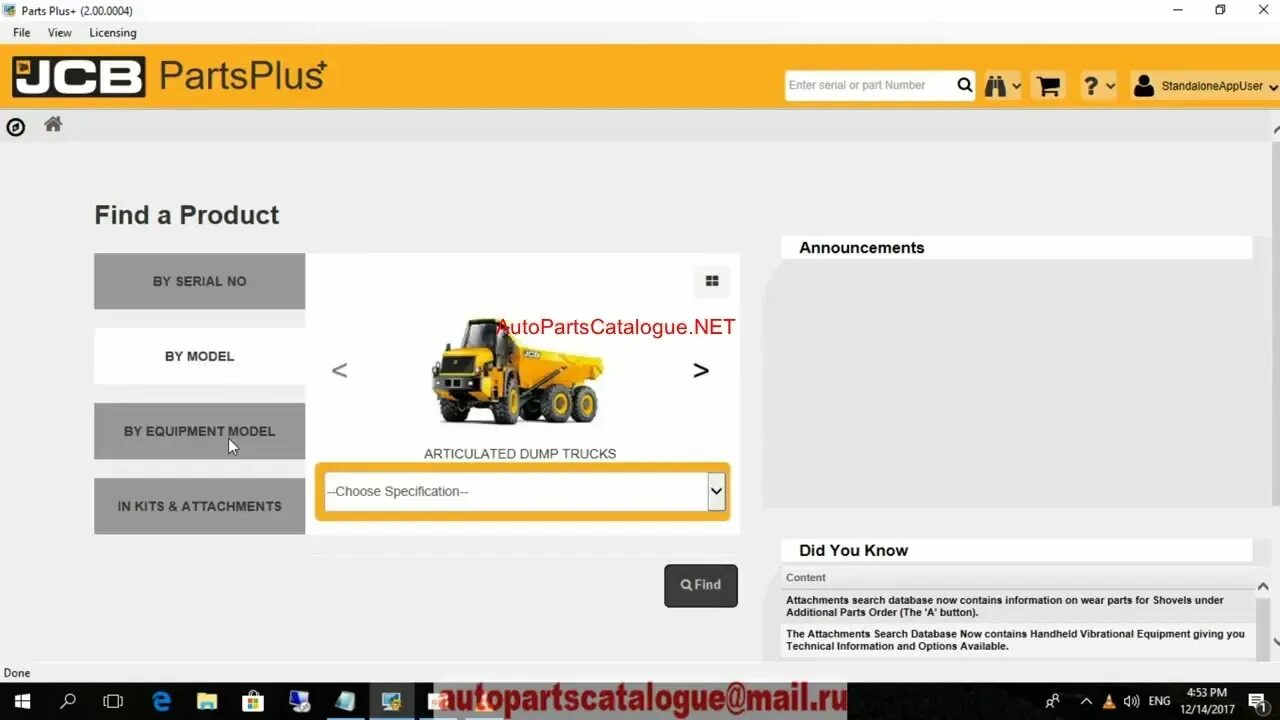Click the ARTICULATED DUMP TRUCKS label
Screen dimensions: 1280x720
520,454
